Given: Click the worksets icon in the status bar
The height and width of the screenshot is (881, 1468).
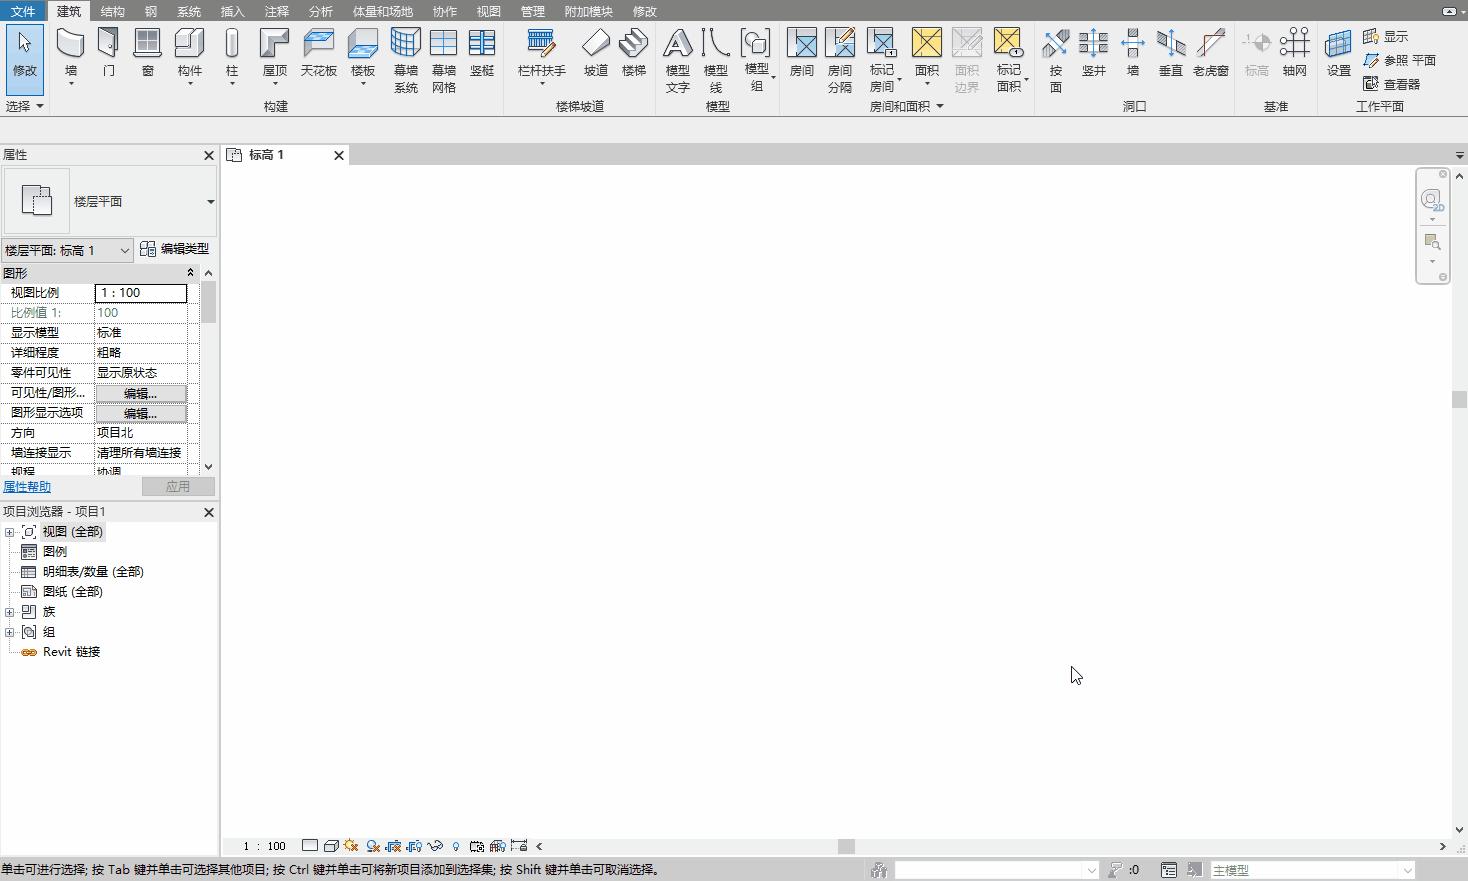Looking at the screenshot, I should click(x=879, y=870).
